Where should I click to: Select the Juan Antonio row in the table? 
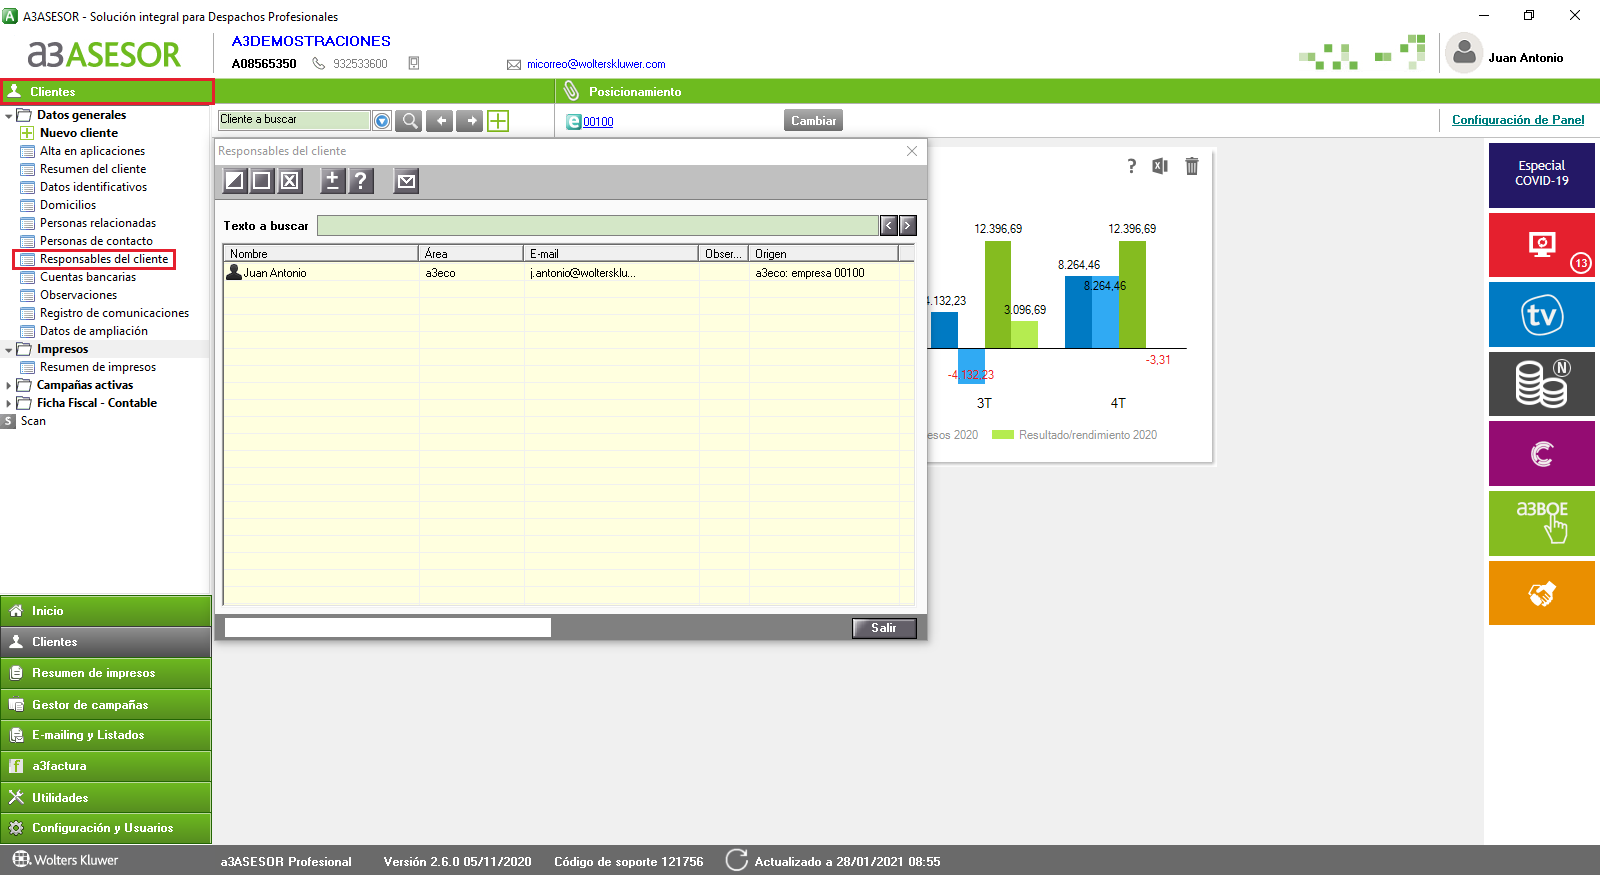point(568,273)
